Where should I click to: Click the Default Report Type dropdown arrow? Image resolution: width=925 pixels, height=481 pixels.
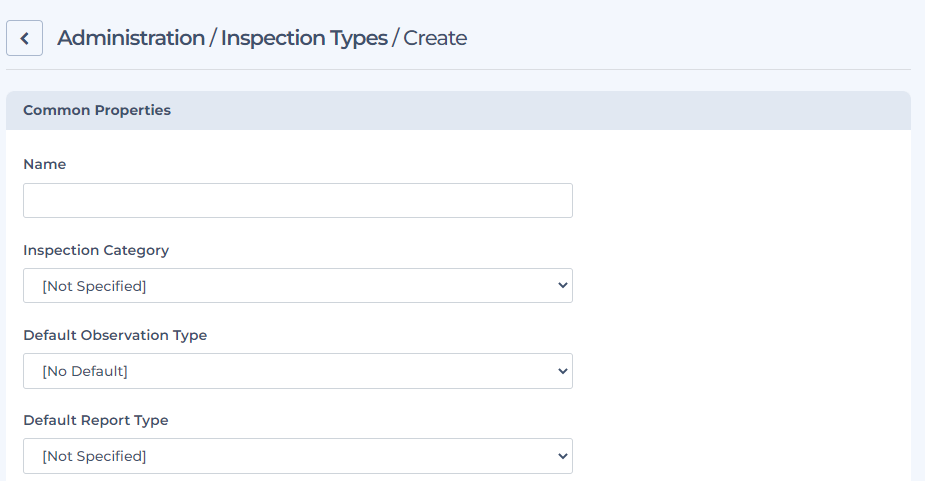tap(562, 456)
